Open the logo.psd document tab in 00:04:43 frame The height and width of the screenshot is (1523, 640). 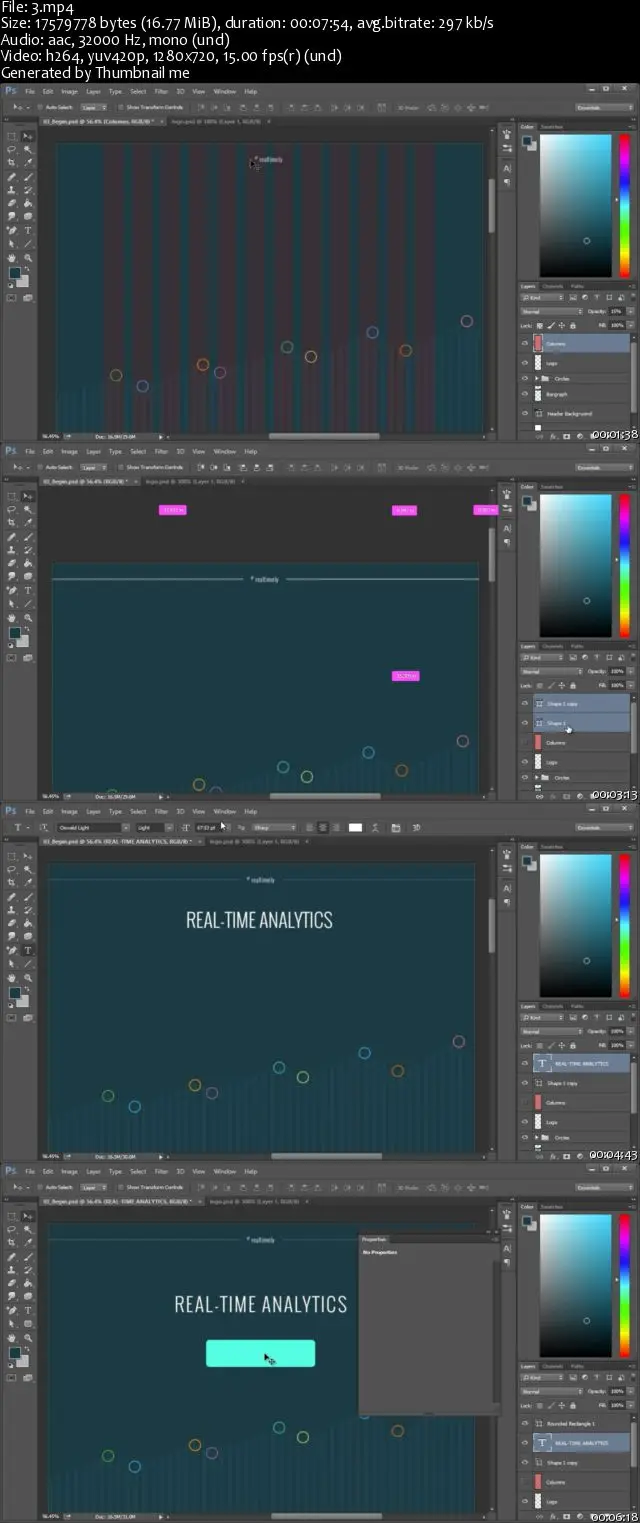pyautogui.click(x=253, y=842)
